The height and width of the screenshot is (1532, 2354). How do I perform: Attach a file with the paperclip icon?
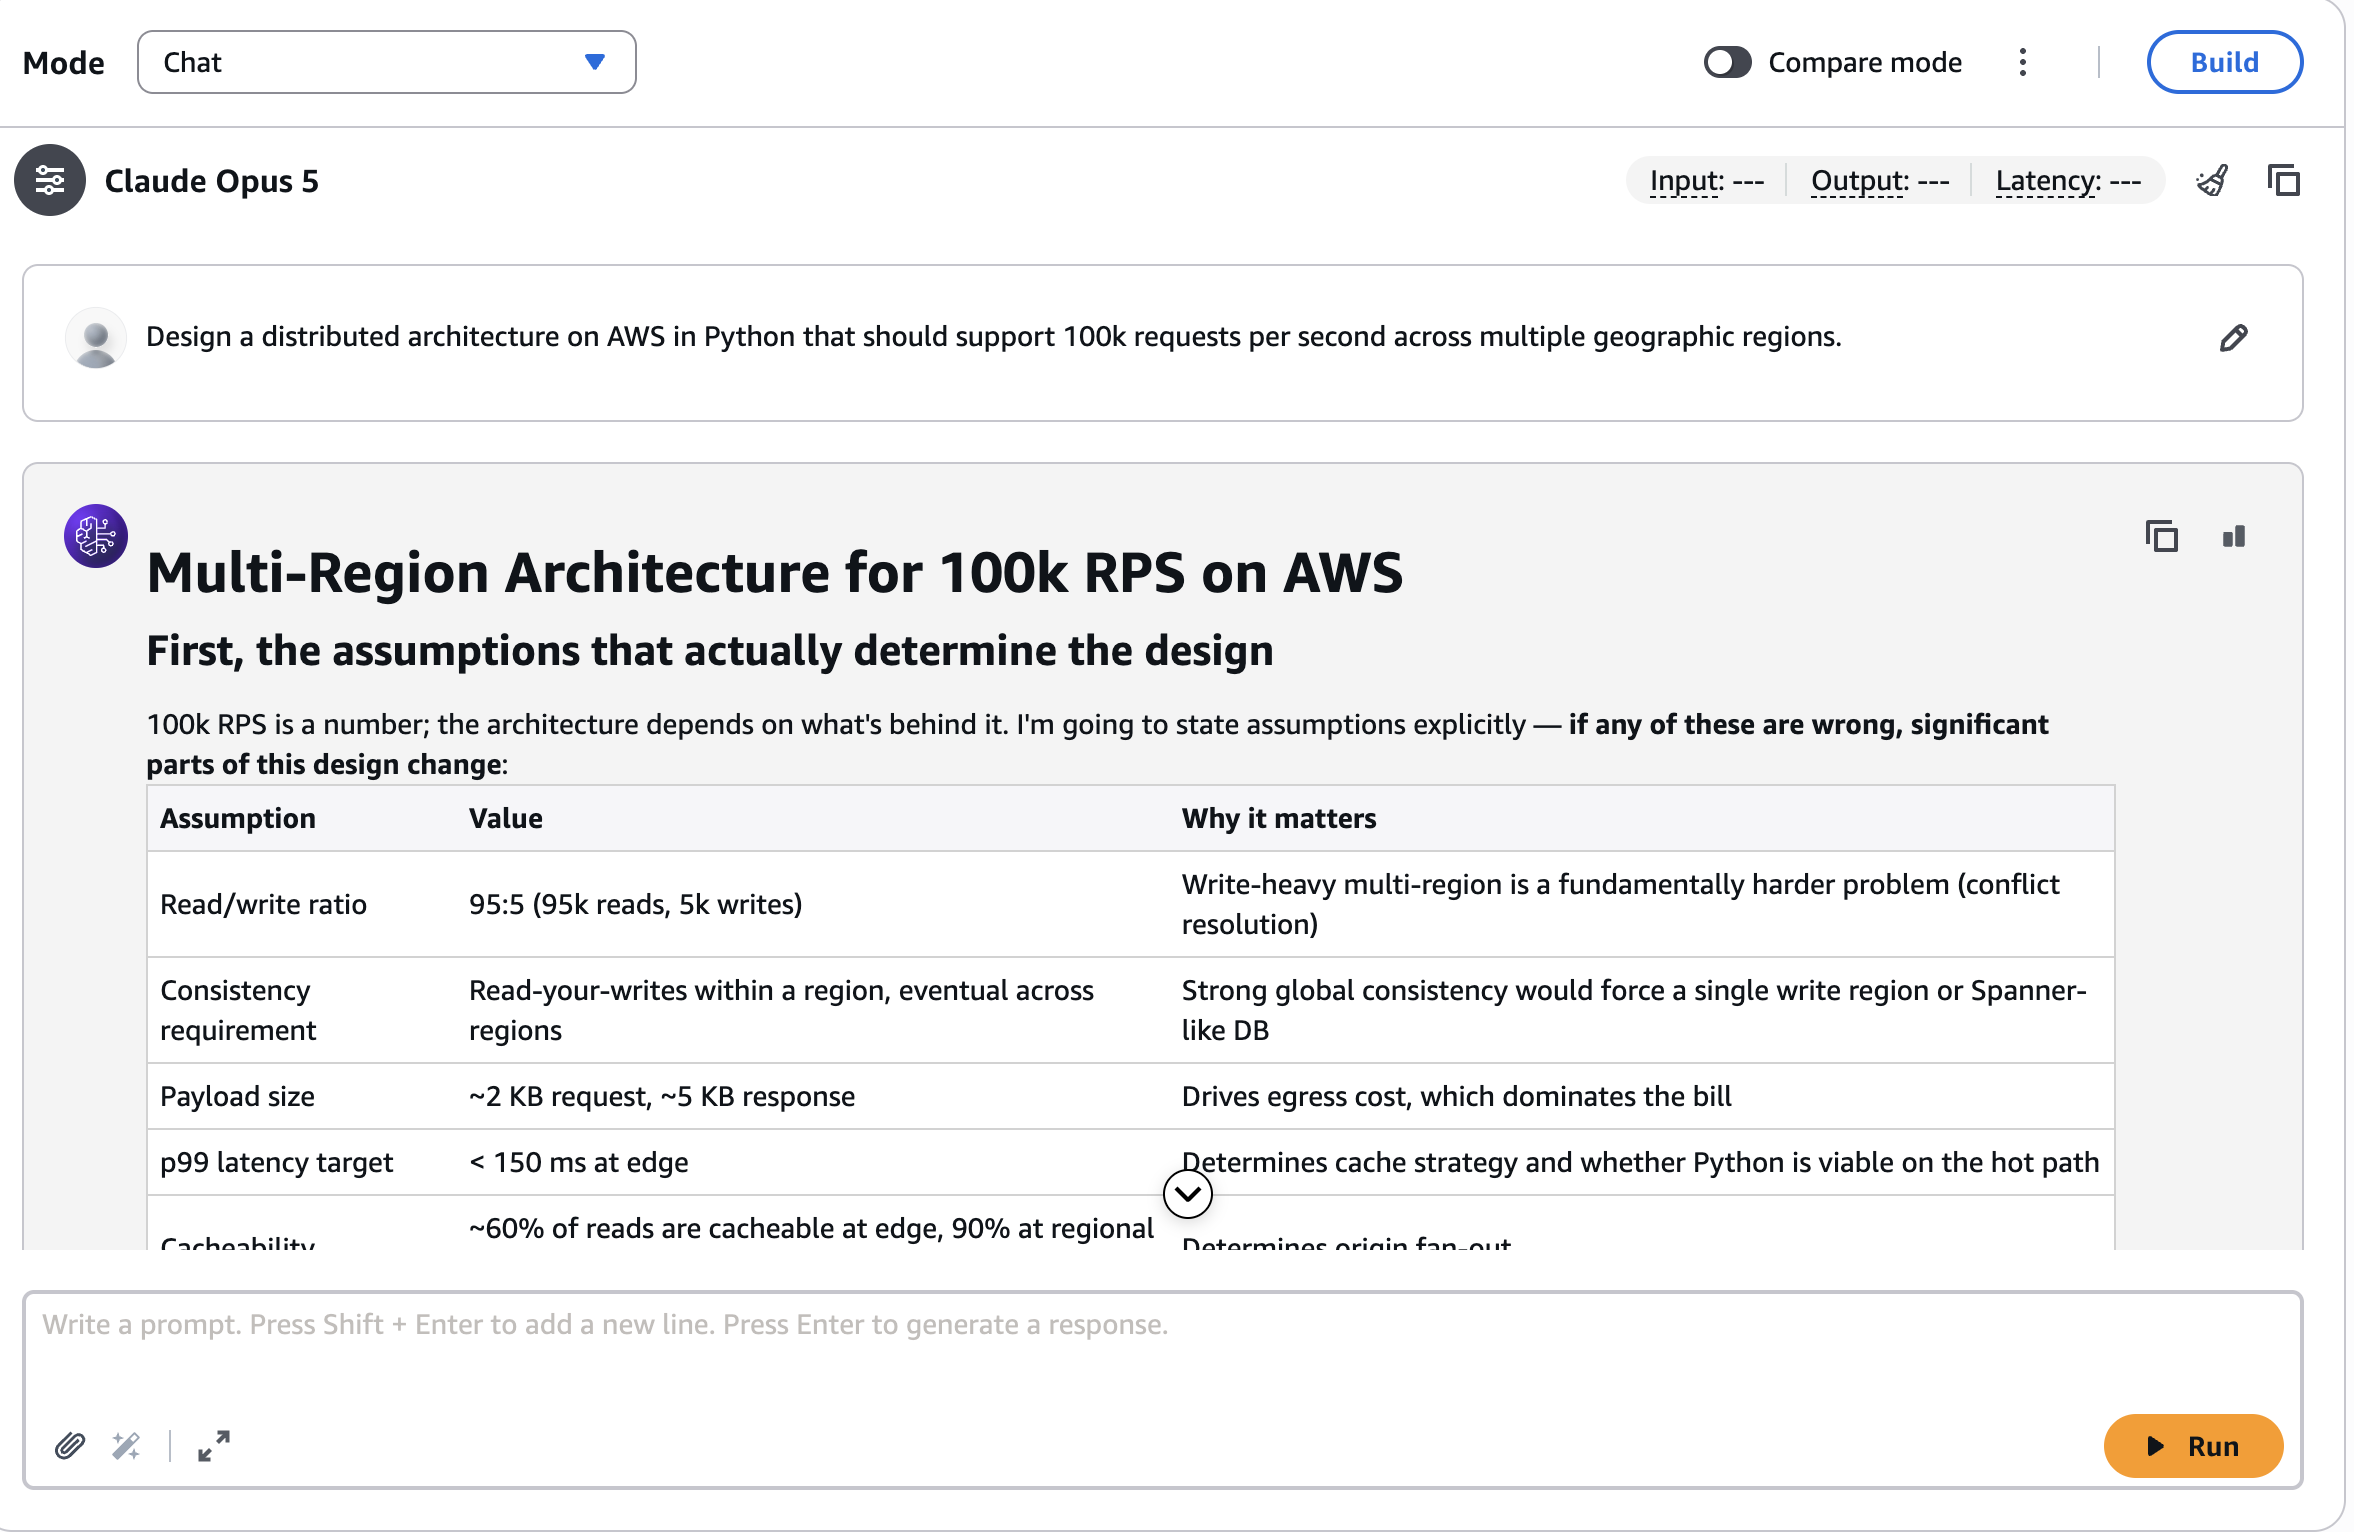coord(69,1446)
